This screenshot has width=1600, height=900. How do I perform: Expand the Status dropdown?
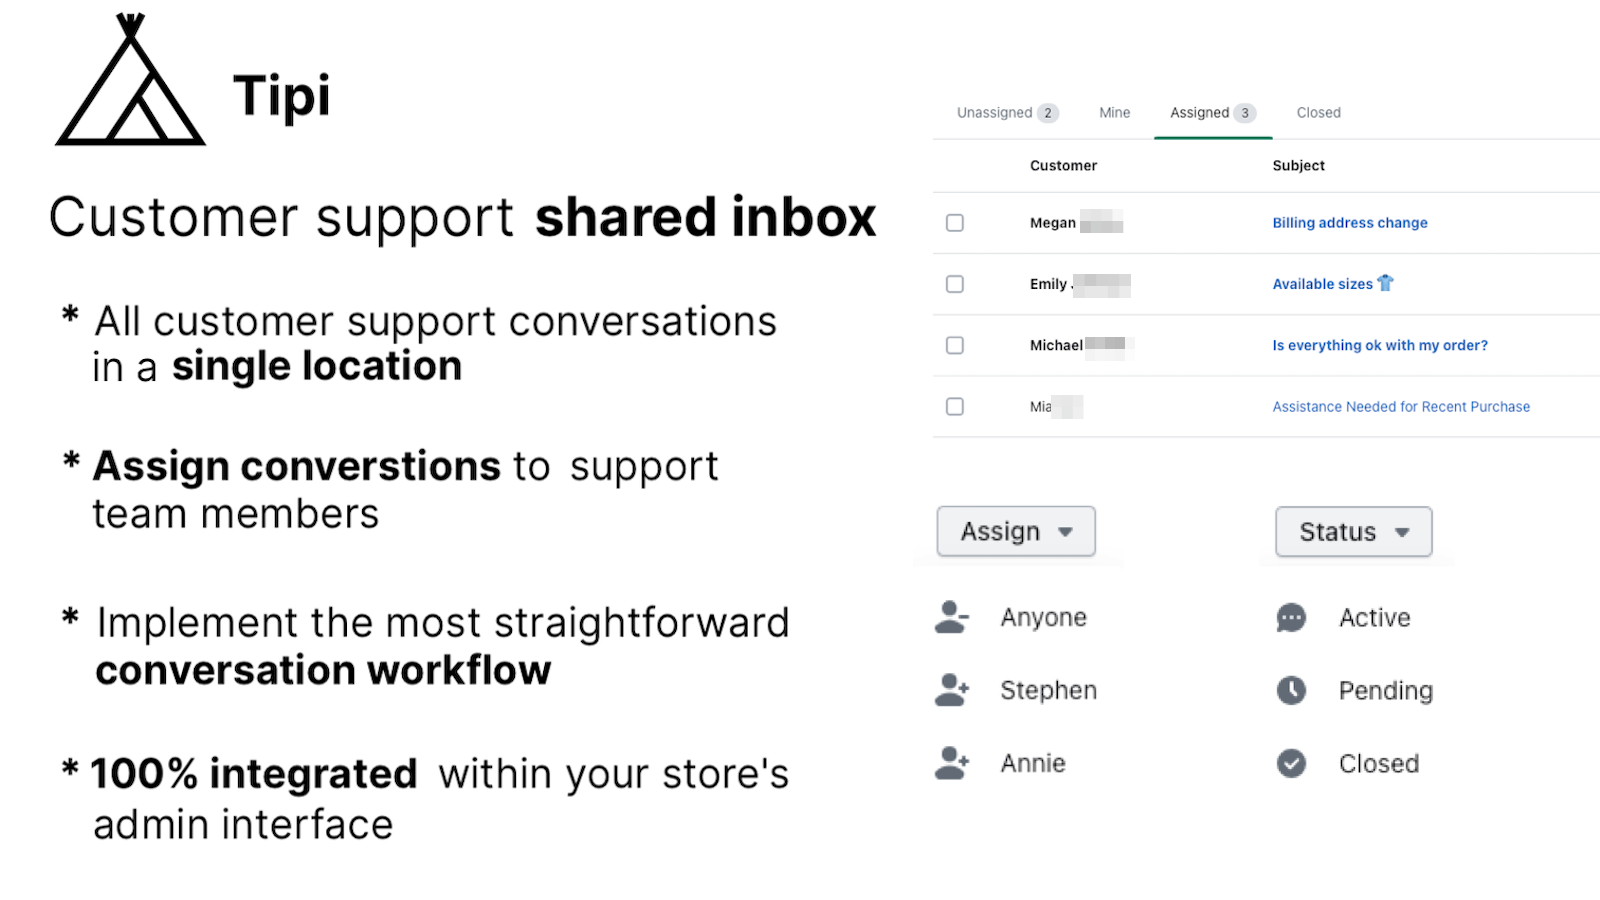click(1352, 531)
